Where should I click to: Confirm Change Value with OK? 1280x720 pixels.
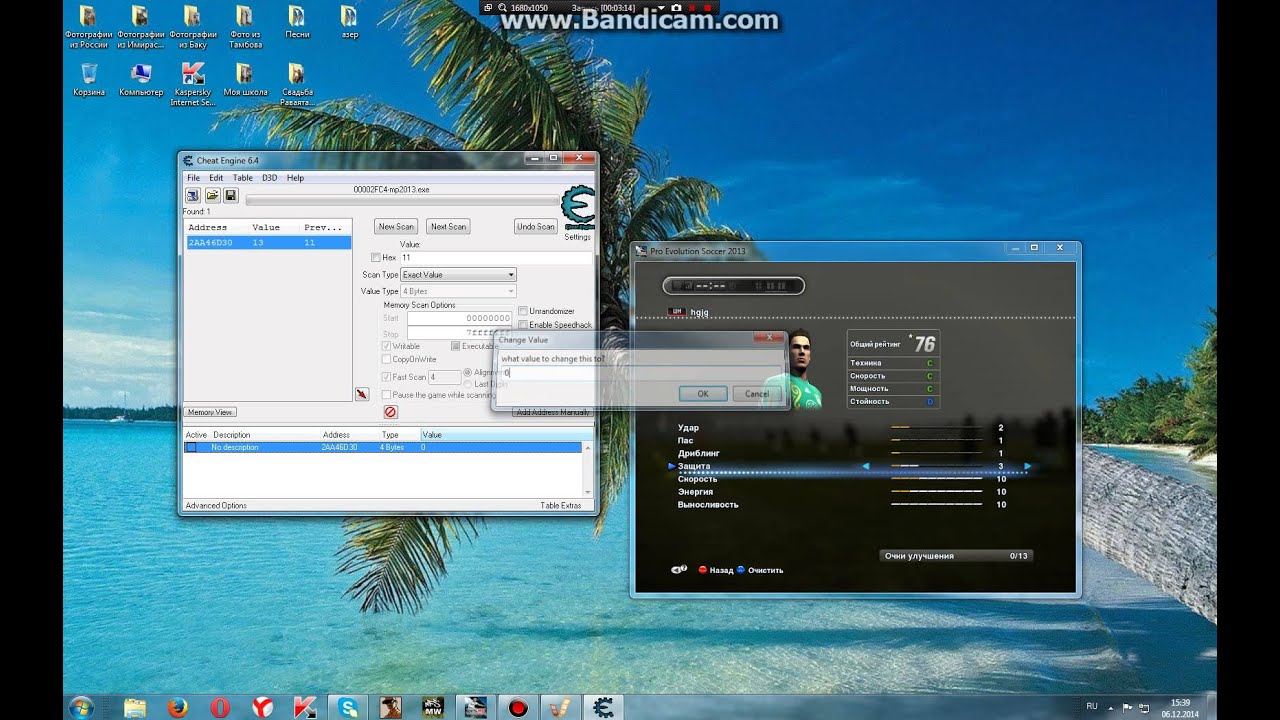(x=703, y=394)
